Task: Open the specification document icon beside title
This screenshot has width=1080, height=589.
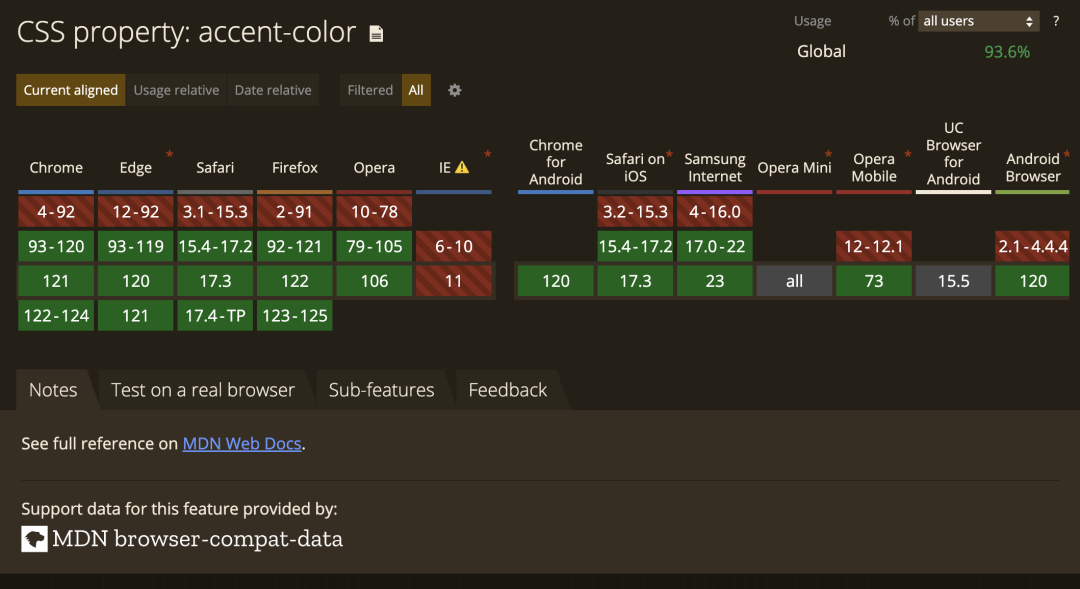Action: 376,33
